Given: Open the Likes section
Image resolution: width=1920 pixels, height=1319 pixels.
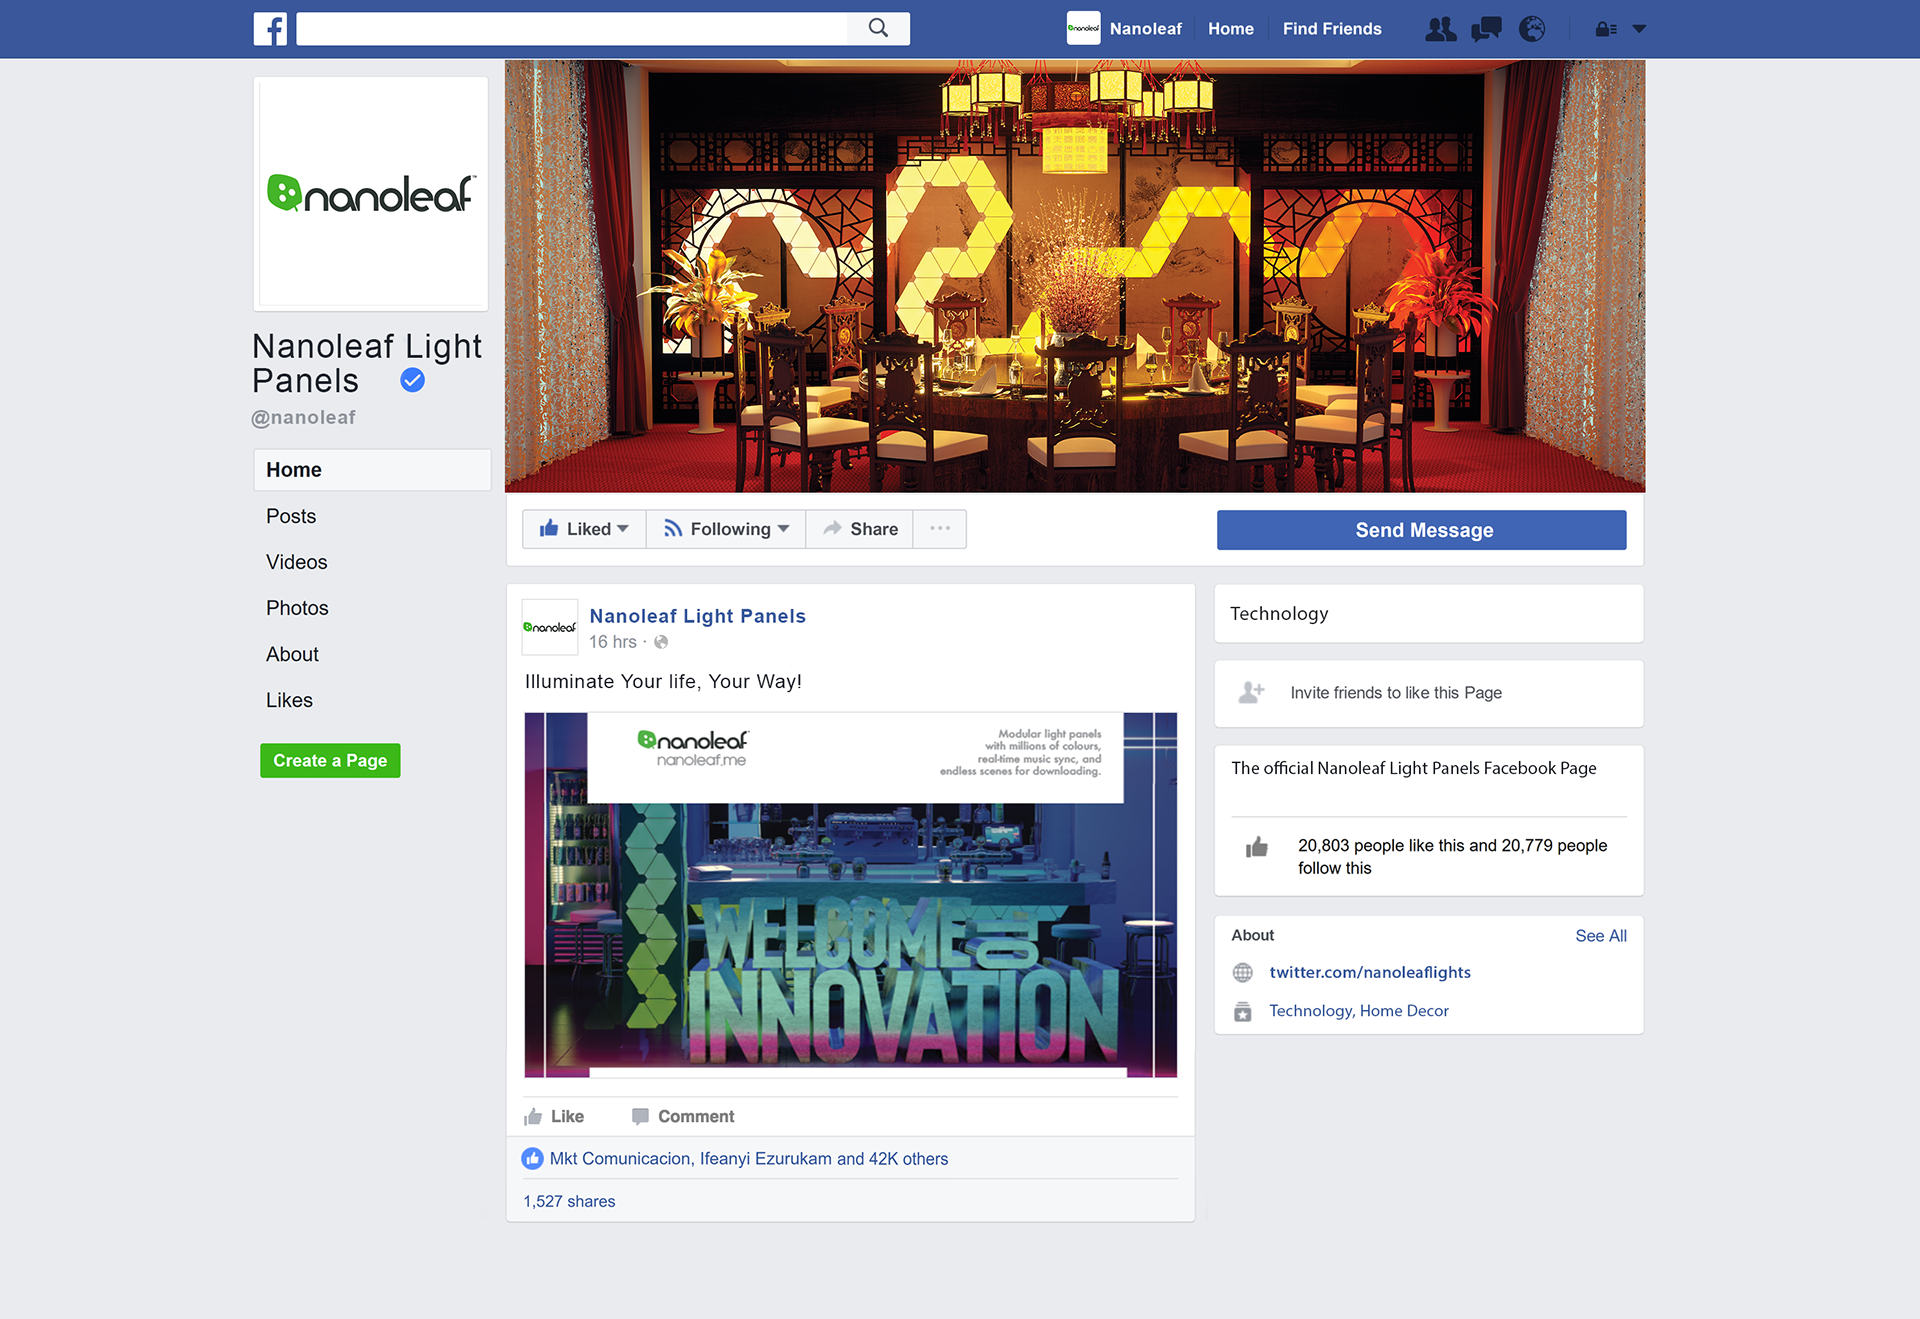Looking at the screenshot, I should pyautogui.click(x=289, y=700).
